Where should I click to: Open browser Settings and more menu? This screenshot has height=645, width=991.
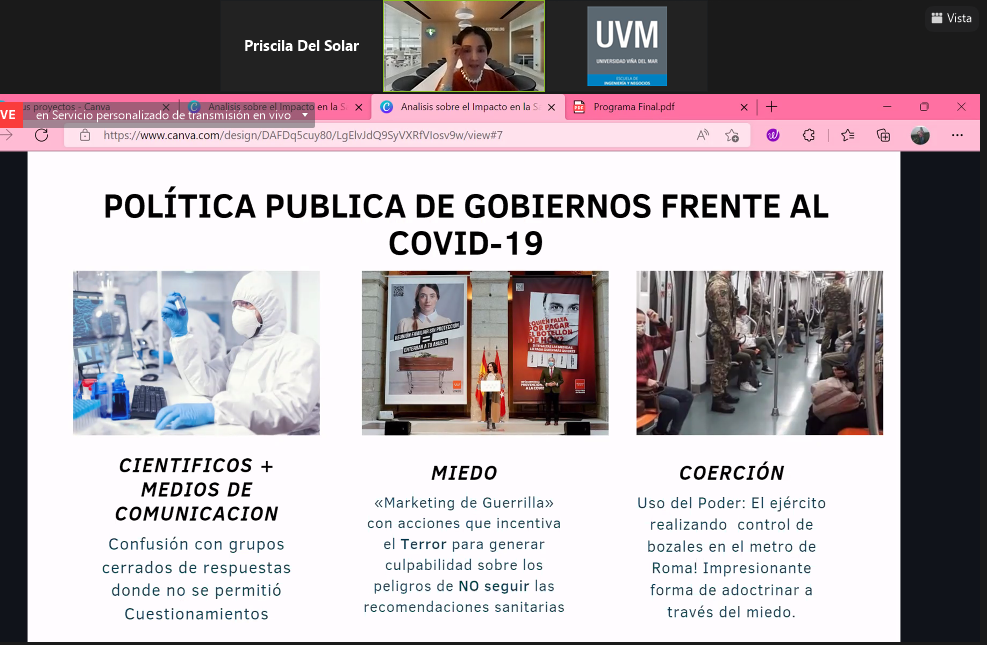point(957,135)
